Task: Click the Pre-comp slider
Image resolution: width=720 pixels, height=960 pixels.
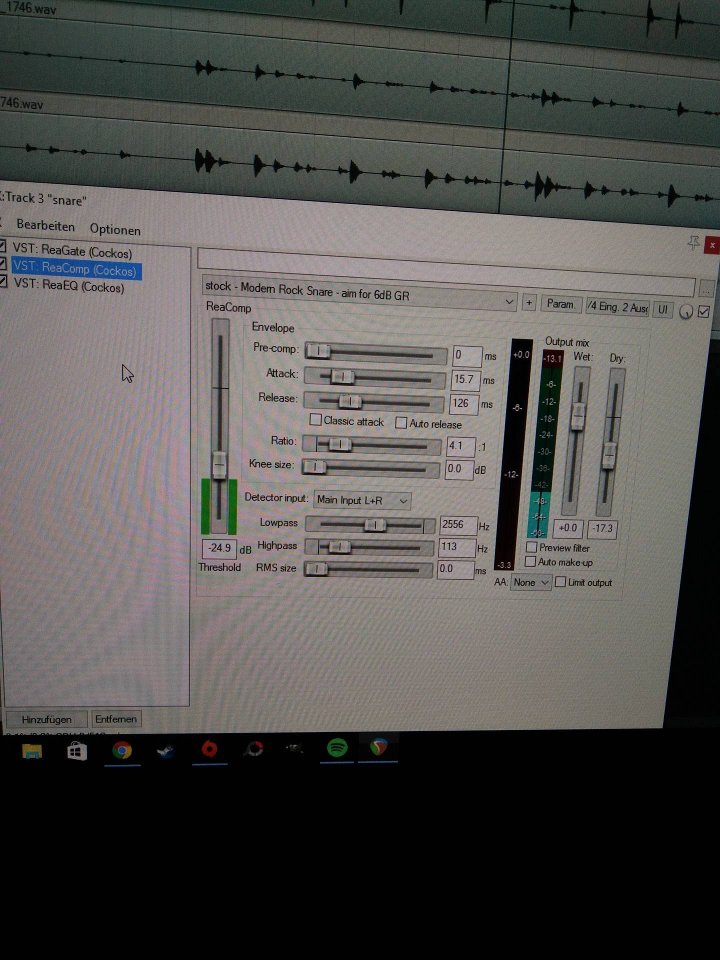Action: (x=376, y=353)
